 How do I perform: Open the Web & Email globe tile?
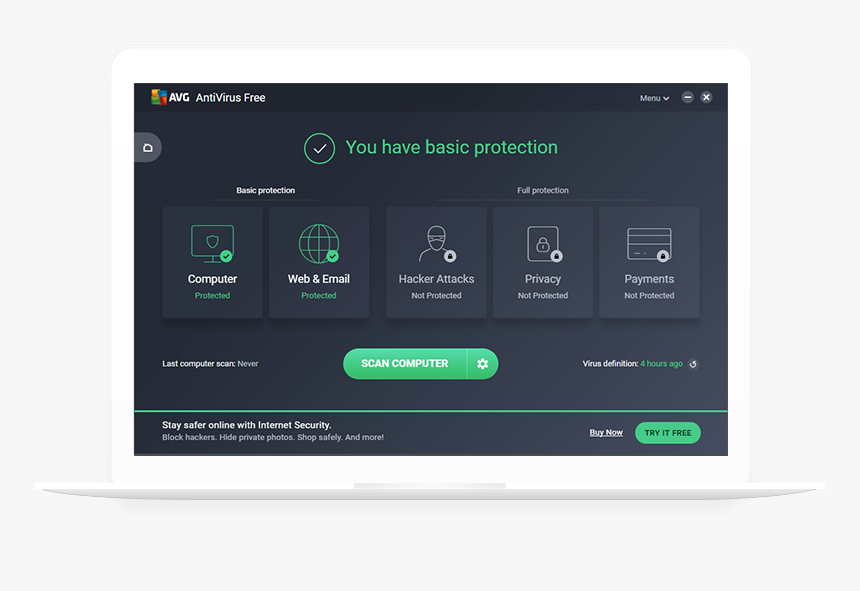click(x=319, y=262)
